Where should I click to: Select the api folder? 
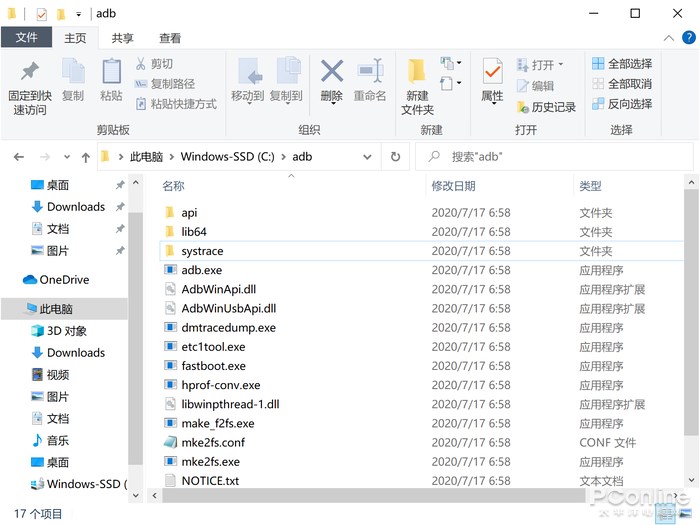421,212
